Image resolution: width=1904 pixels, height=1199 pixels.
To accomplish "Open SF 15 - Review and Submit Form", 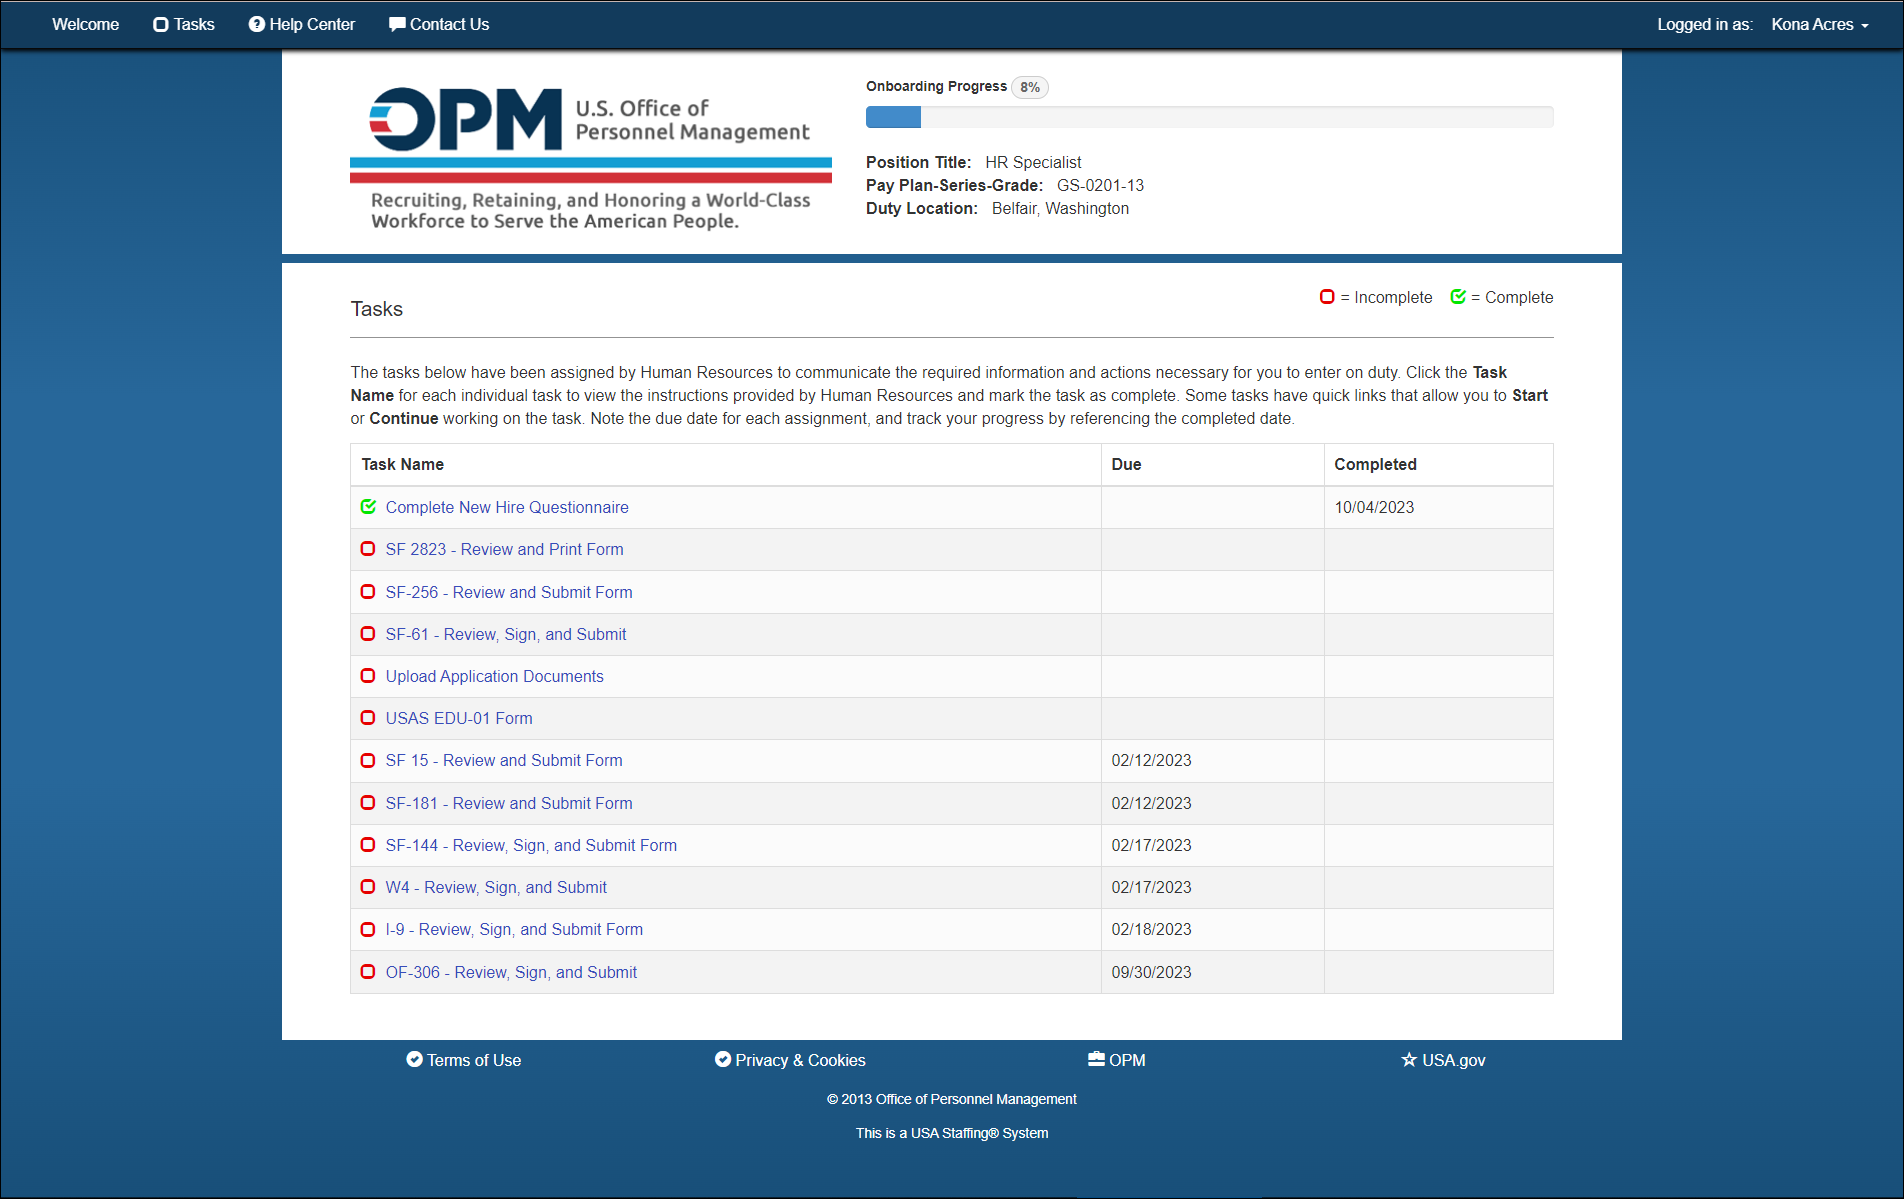I will (504, 760).
